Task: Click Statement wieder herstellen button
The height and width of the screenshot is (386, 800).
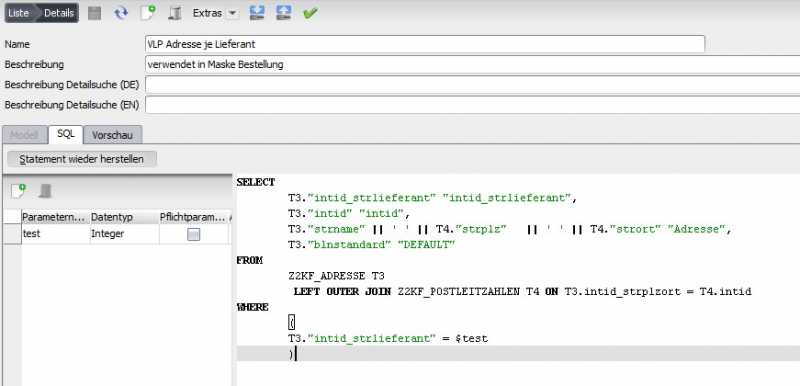Action: [82, 159]
